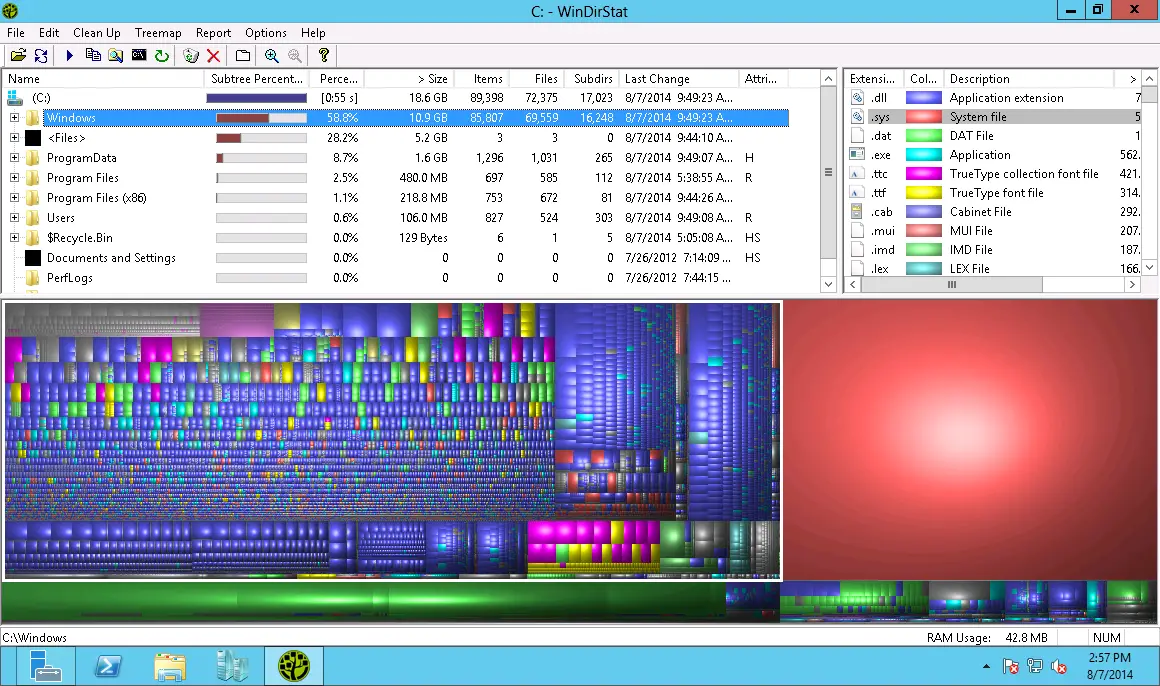Viewport: 1160px width, 686px height.
Task: Open the Report menu
Action: (x=213, y=33)
